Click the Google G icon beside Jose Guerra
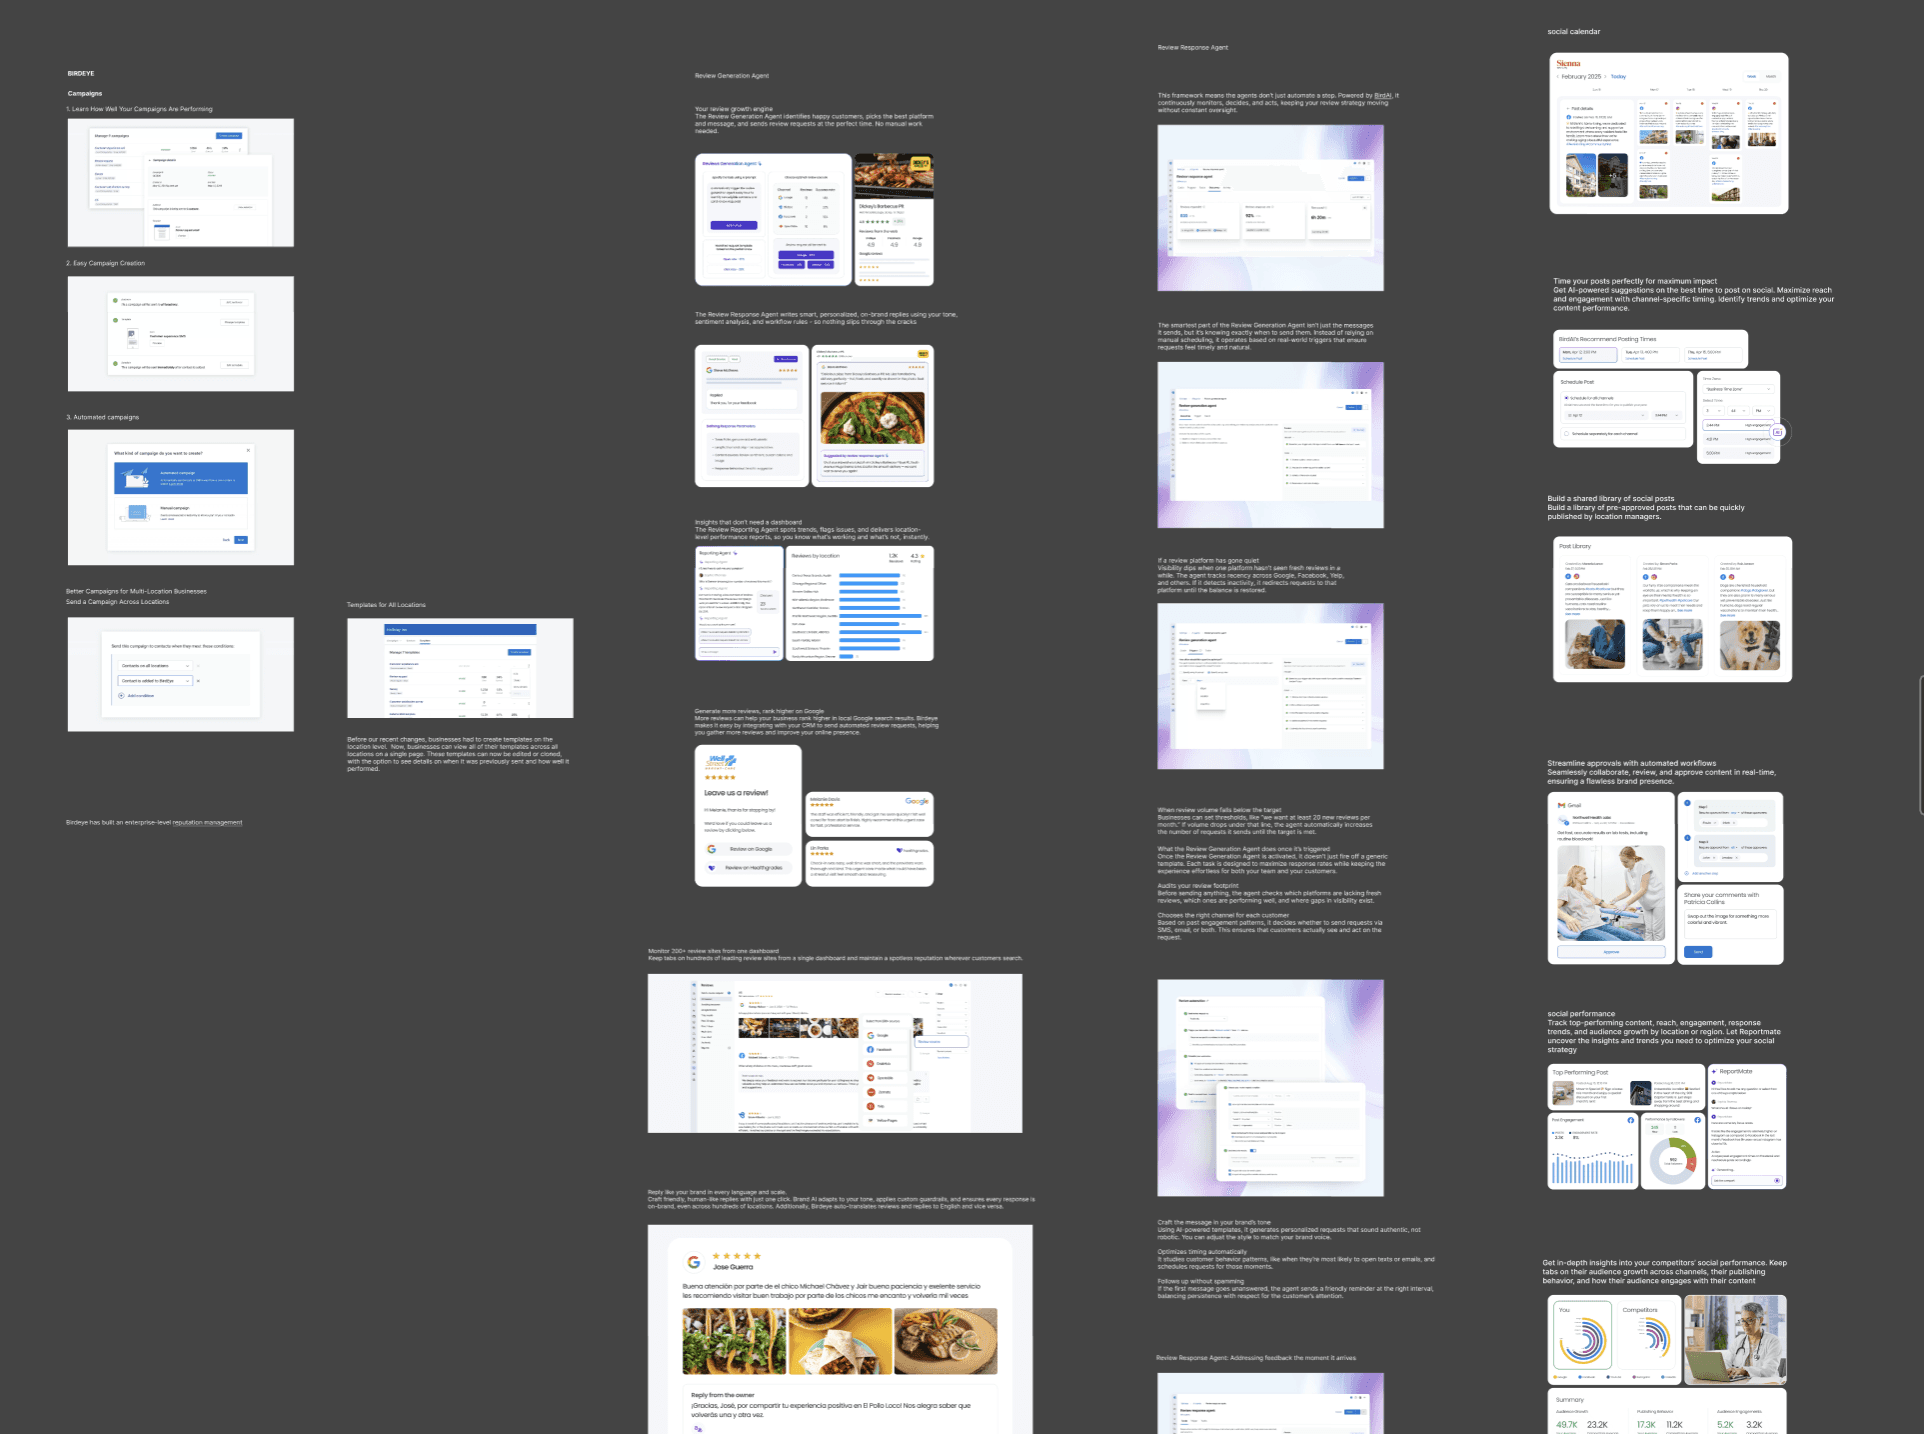The width and height of the screenshot is (1924, 1434). point(693,1262)
